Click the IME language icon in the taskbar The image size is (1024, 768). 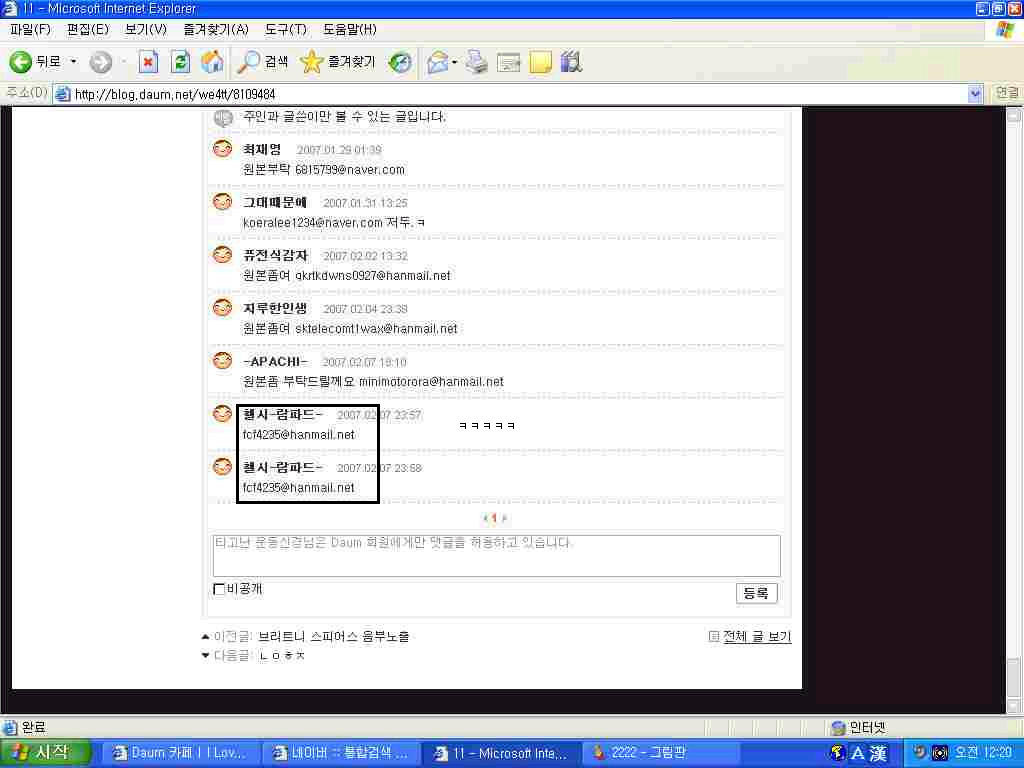[838, 753]
